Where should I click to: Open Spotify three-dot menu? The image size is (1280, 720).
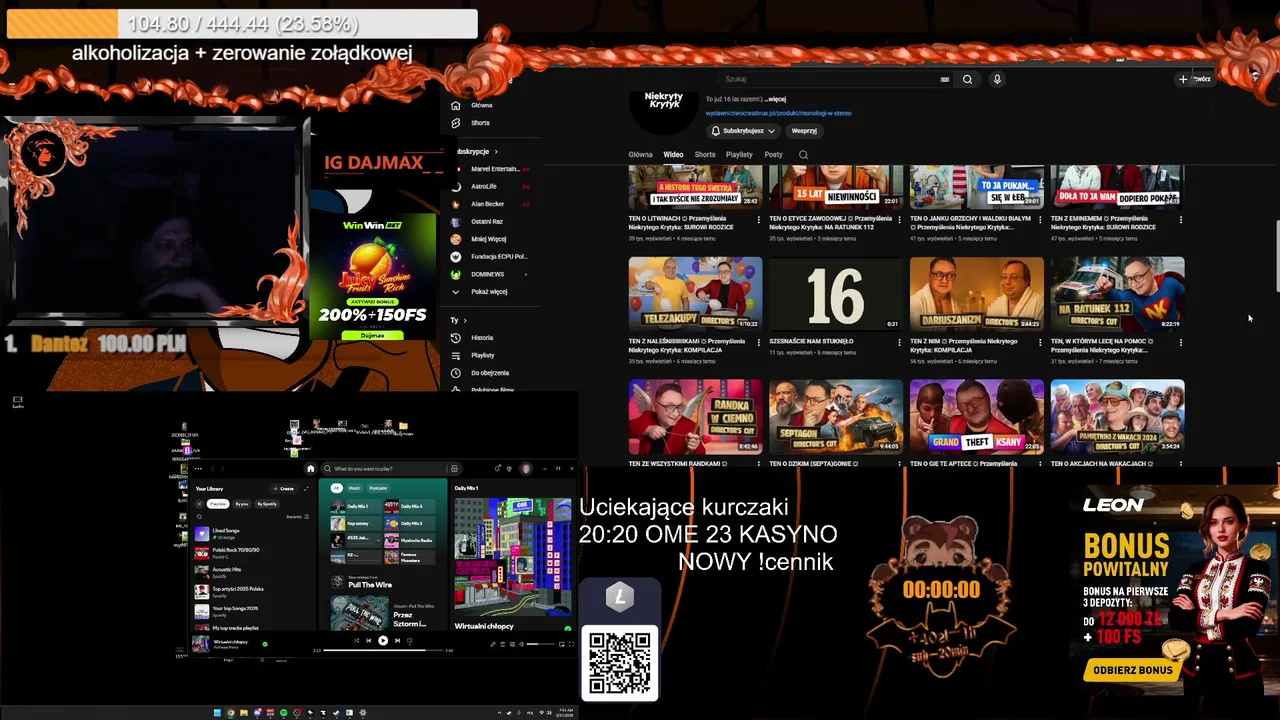point(198,468)
